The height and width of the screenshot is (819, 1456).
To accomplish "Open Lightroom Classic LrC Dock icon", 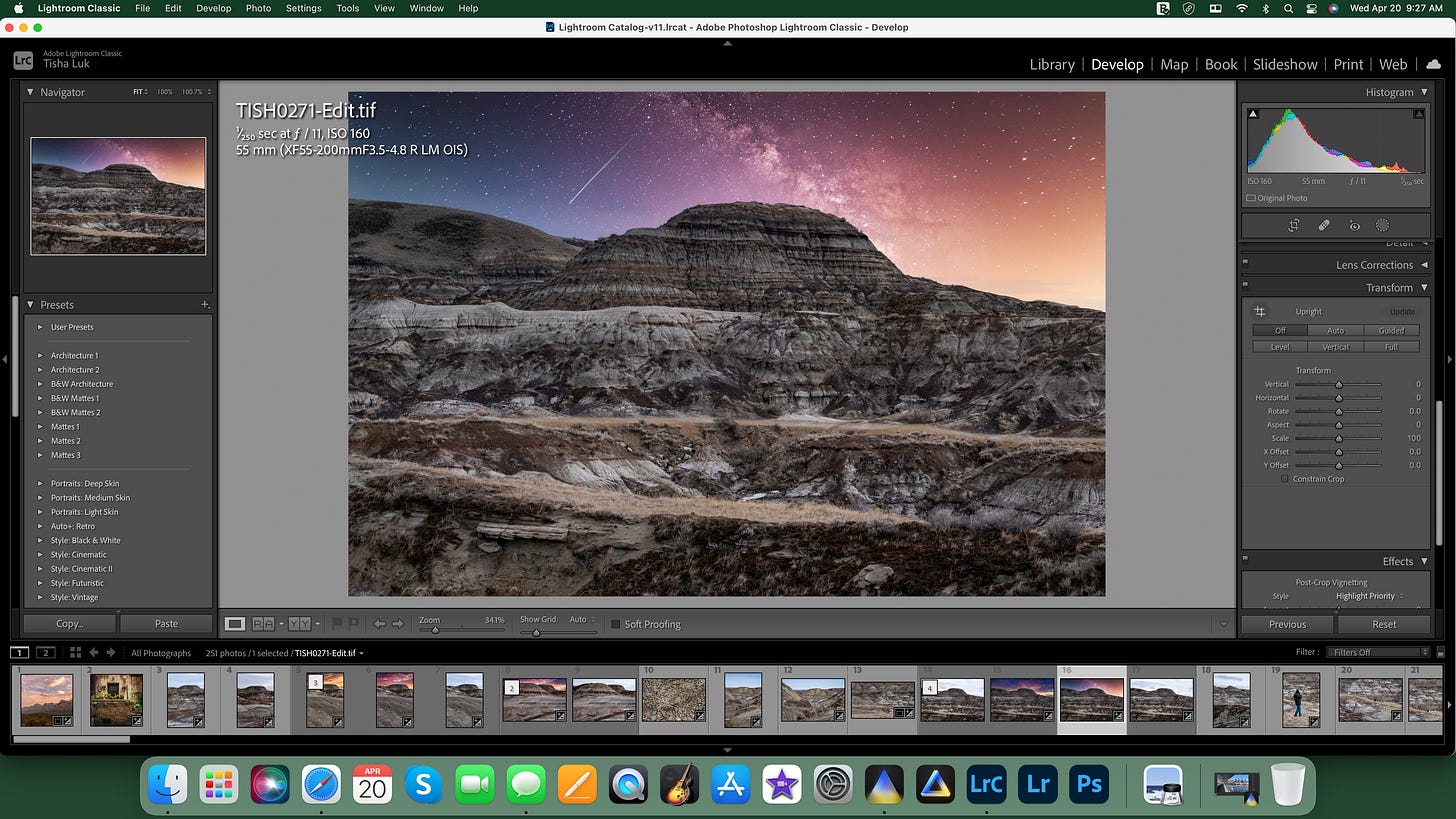I will (986, 784).
